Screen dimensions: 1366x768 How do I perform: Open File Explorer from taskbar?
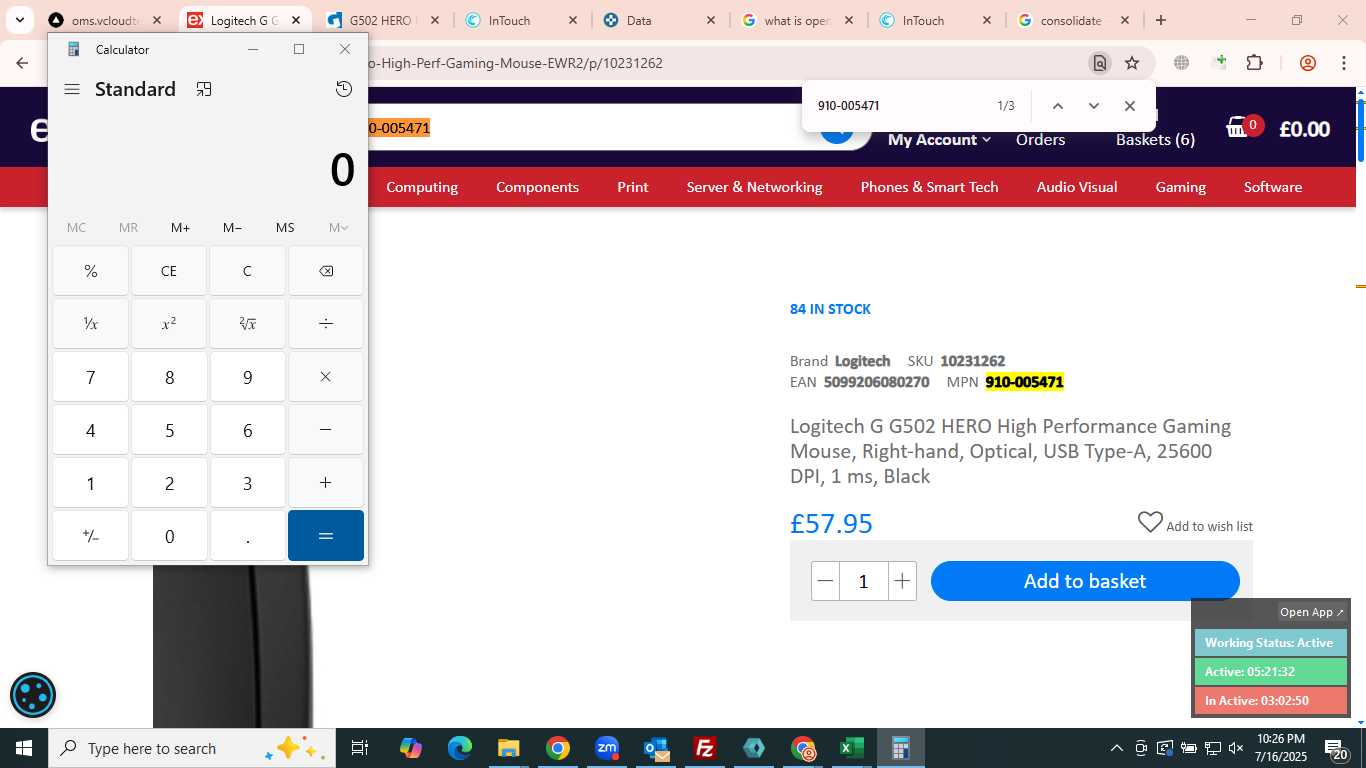coord(508,748)
